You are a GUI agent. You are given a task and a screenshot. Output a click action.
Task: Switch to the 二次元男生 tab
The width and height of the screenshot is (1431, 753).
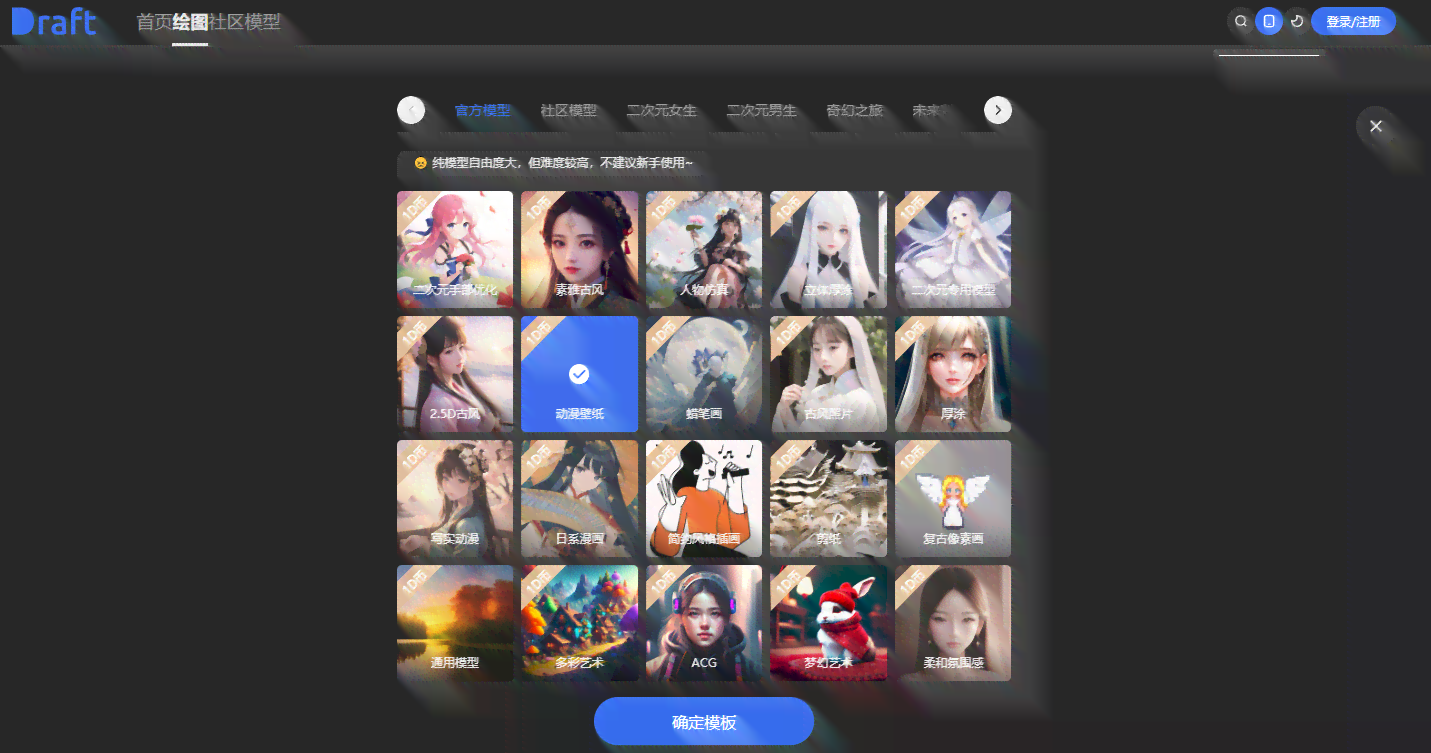coord(762,110)
